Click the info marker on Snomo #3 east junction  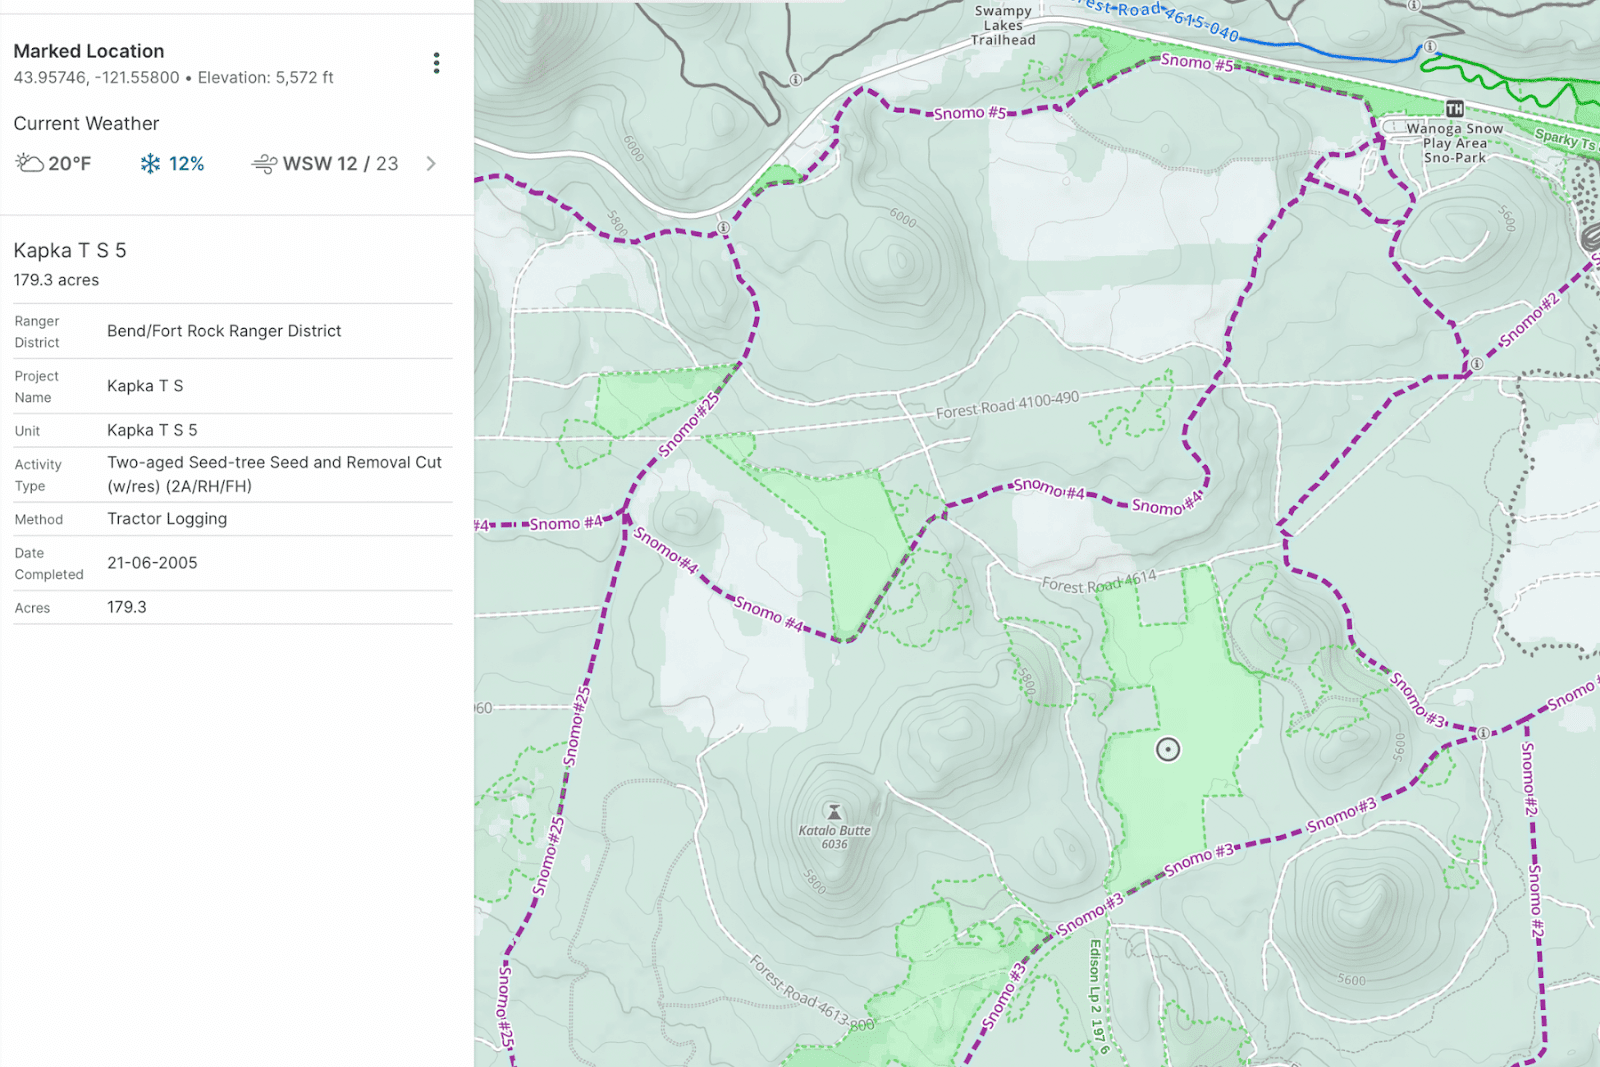tap(1484, 733)
